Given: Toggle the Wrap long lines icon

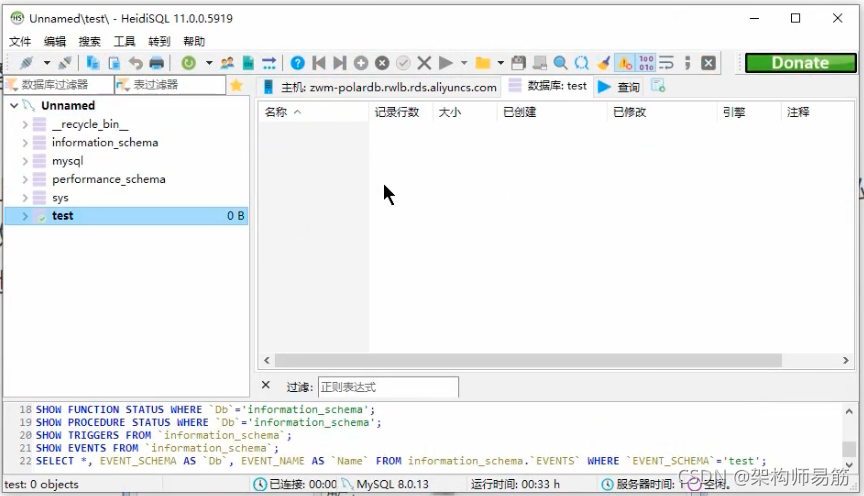Looking at the screenshot, I should (x=666, y=63).
